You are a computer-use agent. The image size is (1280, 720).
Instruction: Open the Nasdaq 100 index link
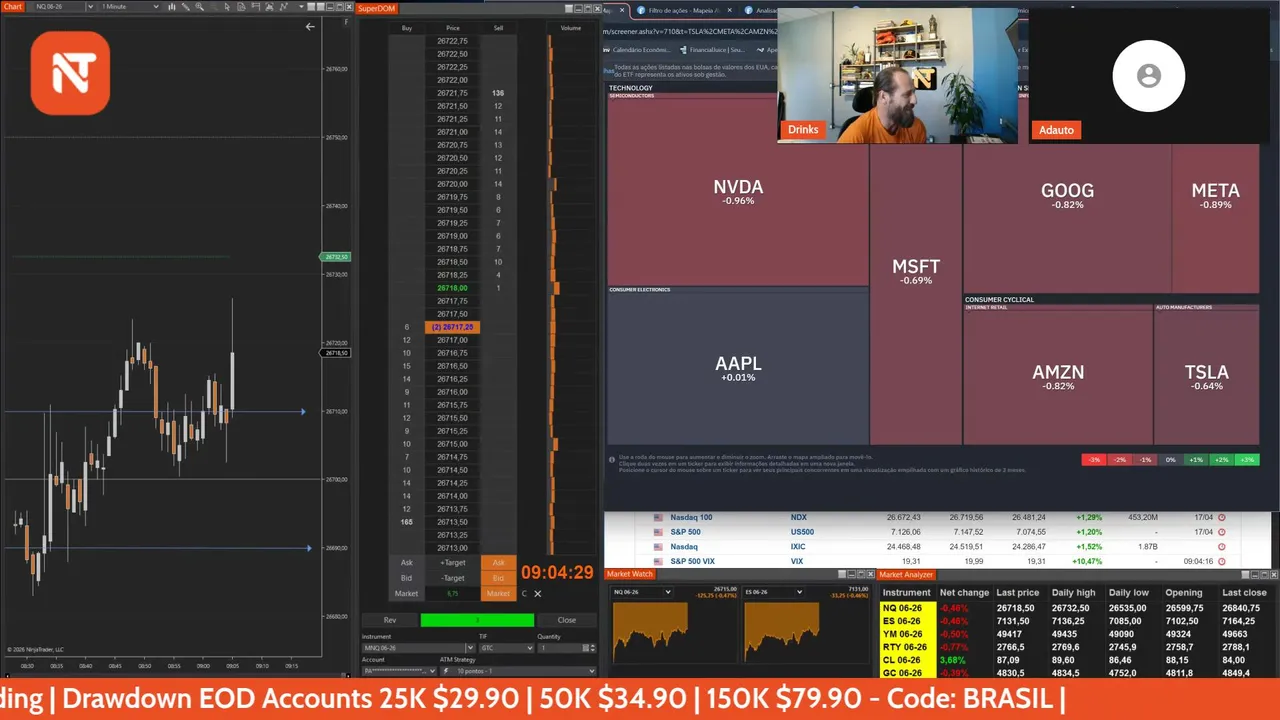[x=691, y=517]
